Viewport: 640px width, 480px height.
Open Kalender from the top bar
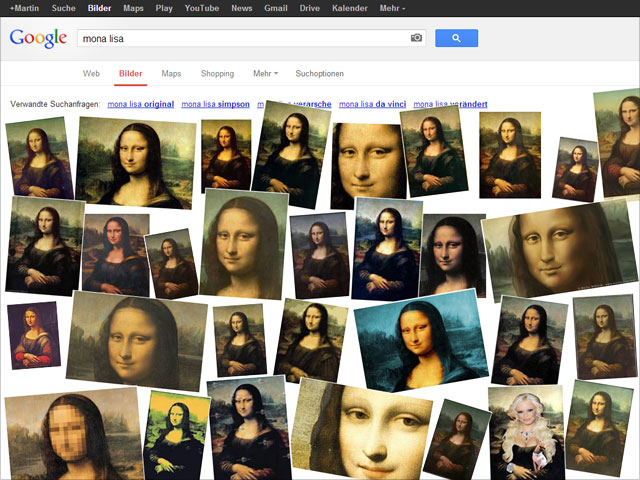pyautogui.click(x=349, y=8)
